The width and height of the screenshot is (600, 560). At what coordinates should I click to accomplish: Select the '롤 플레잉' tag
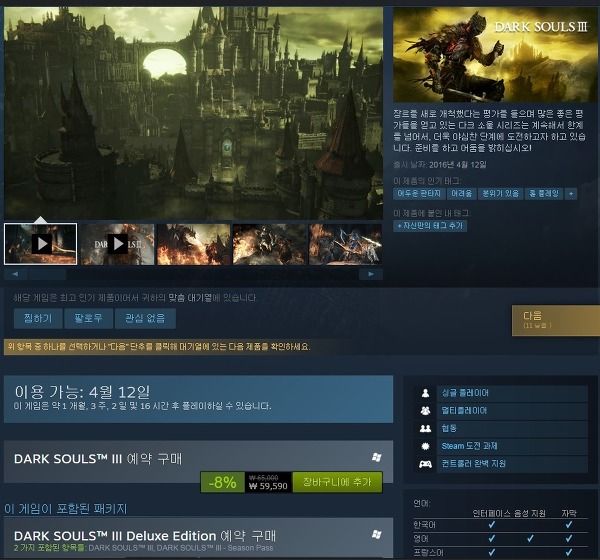(x=543, y=194)
